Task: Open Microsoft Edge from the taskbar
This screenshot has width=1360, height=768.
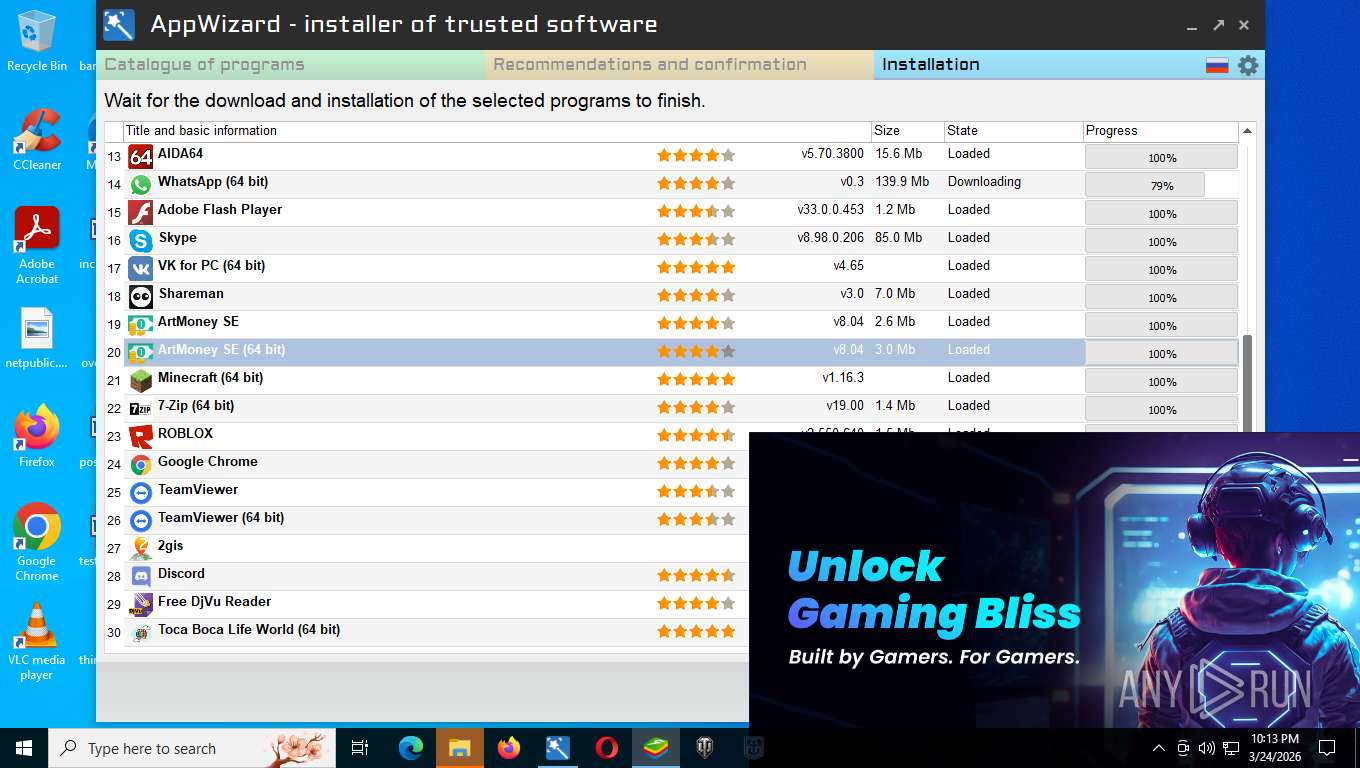Action: [x=411, y=748]
